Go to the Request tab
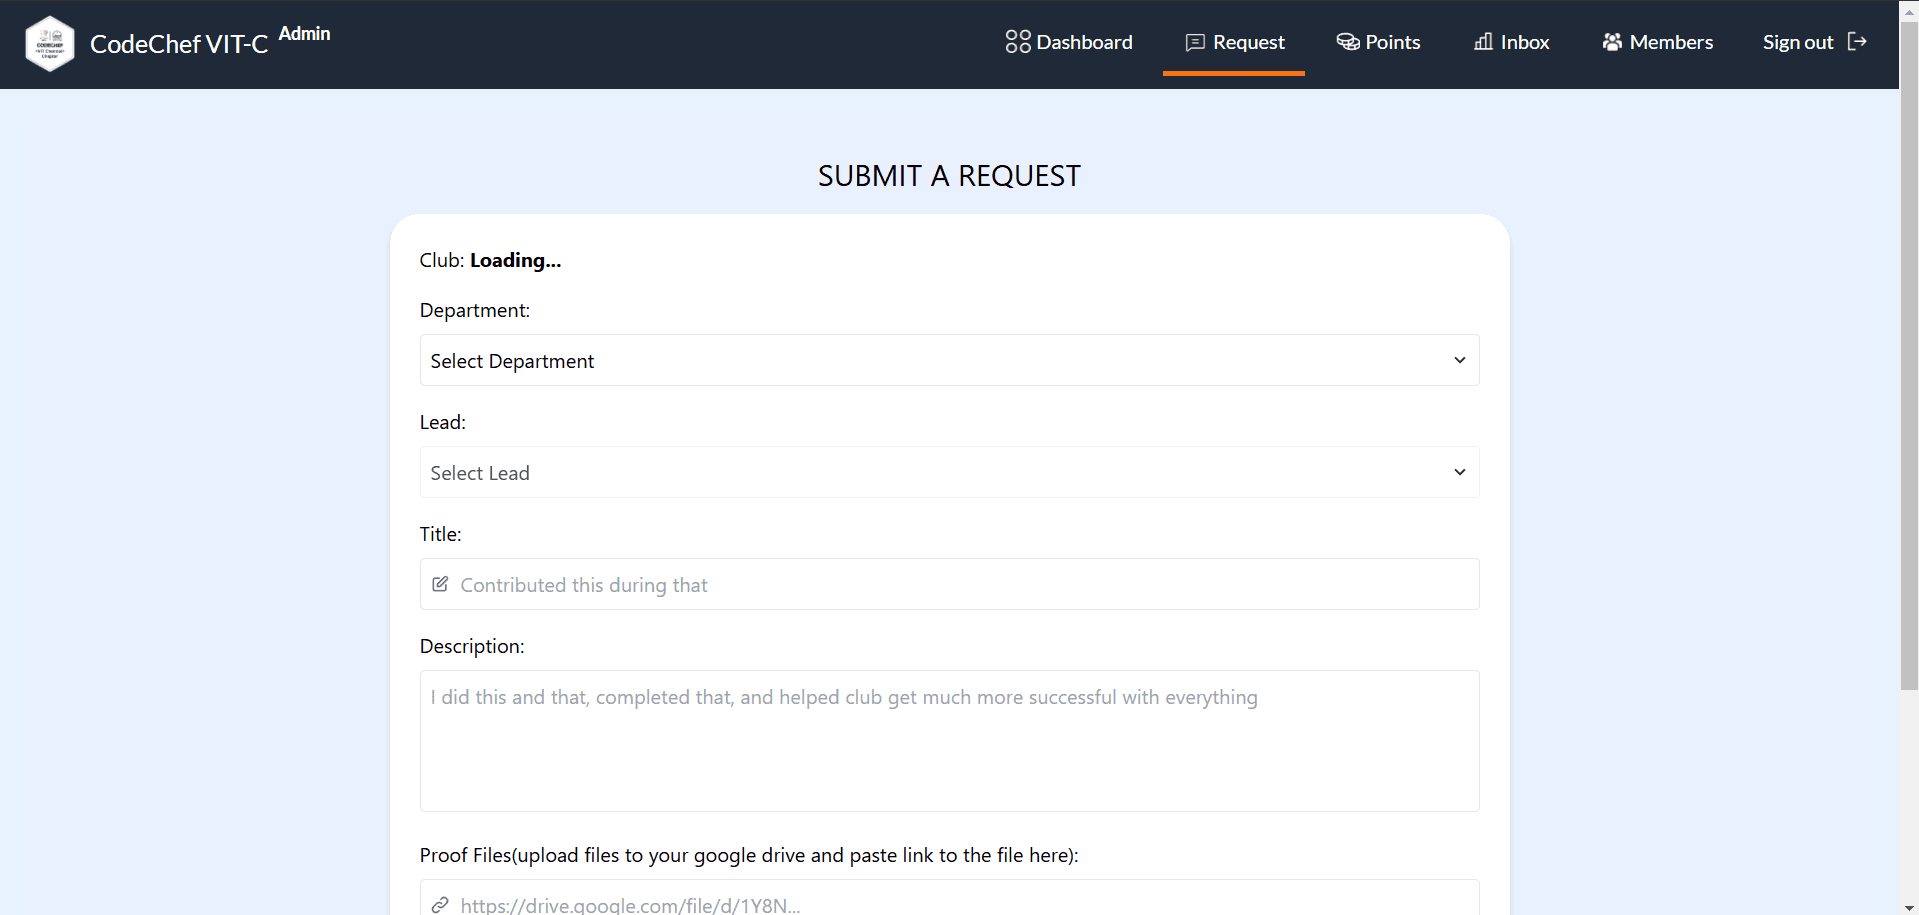This screenshot has width=1919, height=915. (1234, 42)
